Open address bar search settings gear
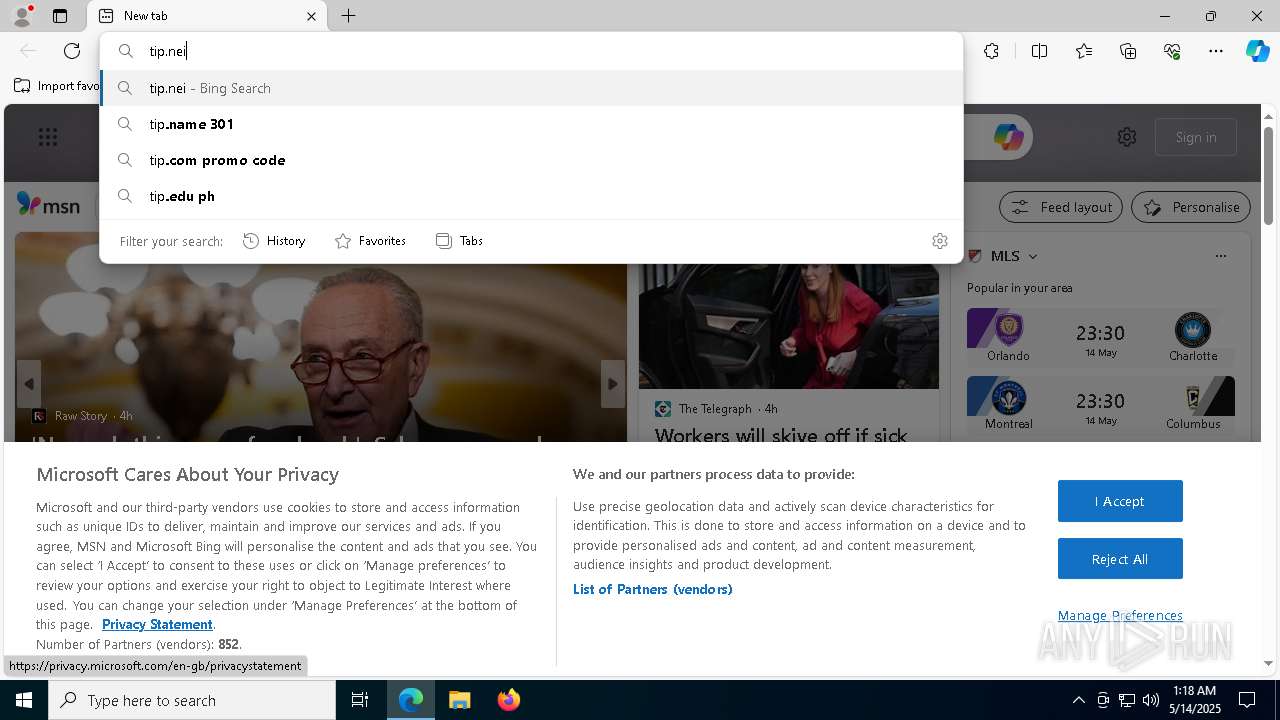Viewport: 1280px width, 720px height. point(939,241)
